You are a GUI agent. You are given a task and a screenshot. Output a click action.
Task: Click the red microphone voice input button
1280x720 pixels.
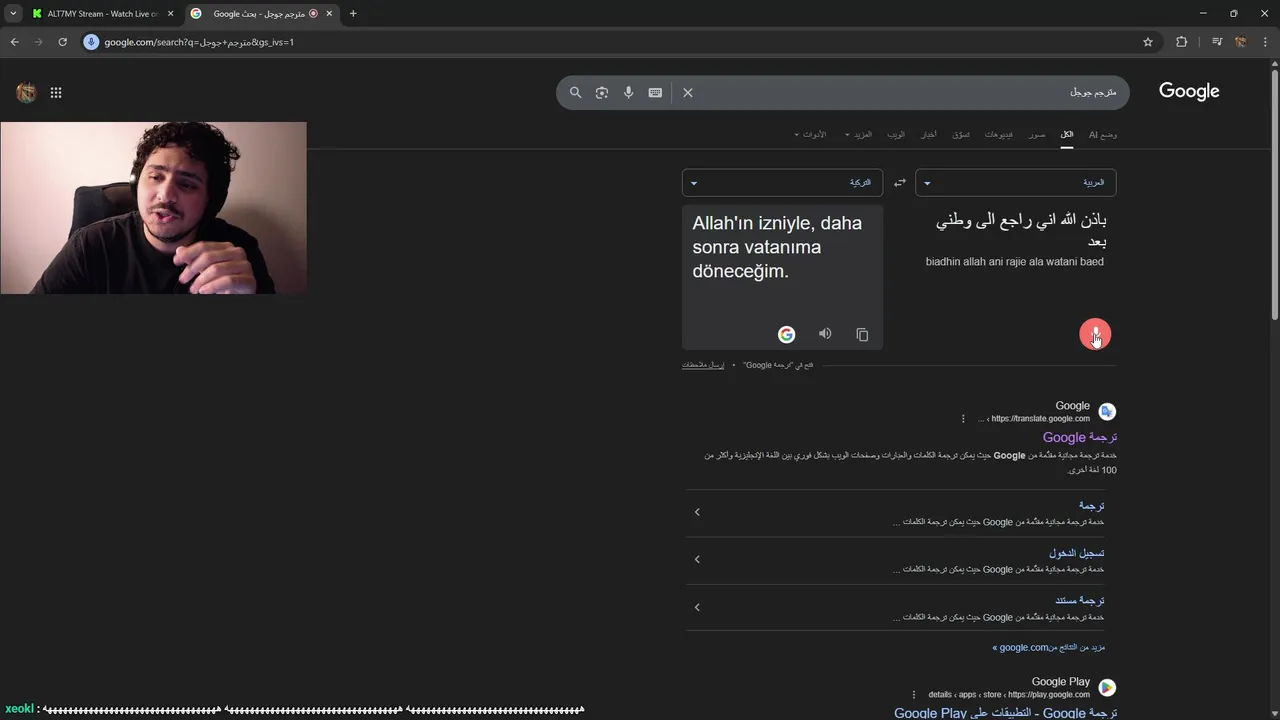(x=1095, y=334)
